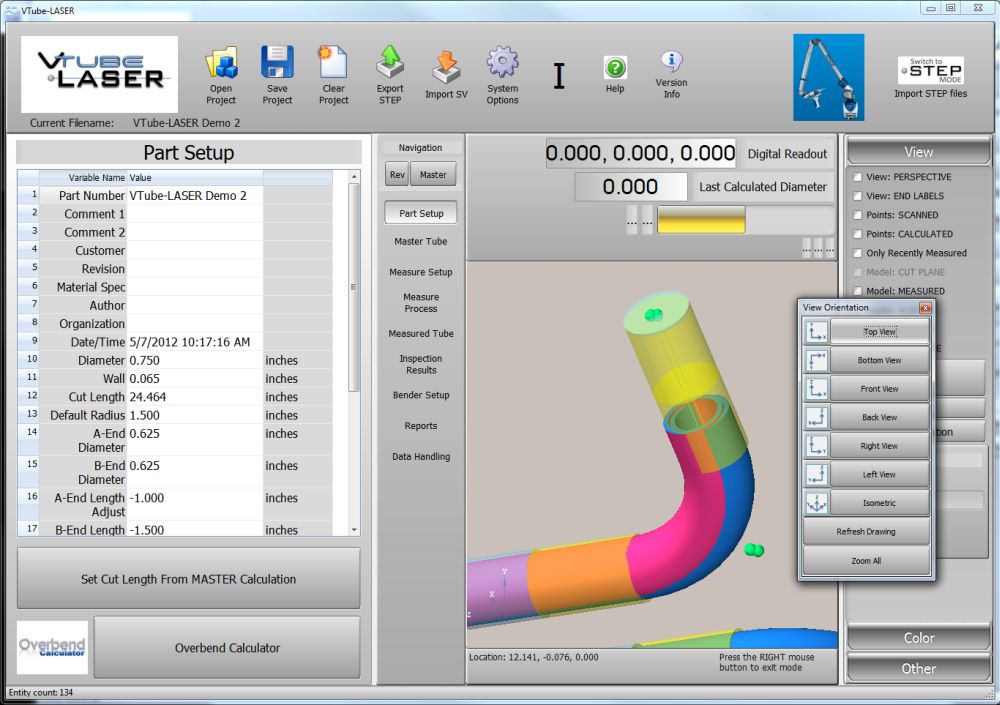Click the Open Project icon
The width and height of the screenshot is (1000, 705).
(x=221, y=64)
